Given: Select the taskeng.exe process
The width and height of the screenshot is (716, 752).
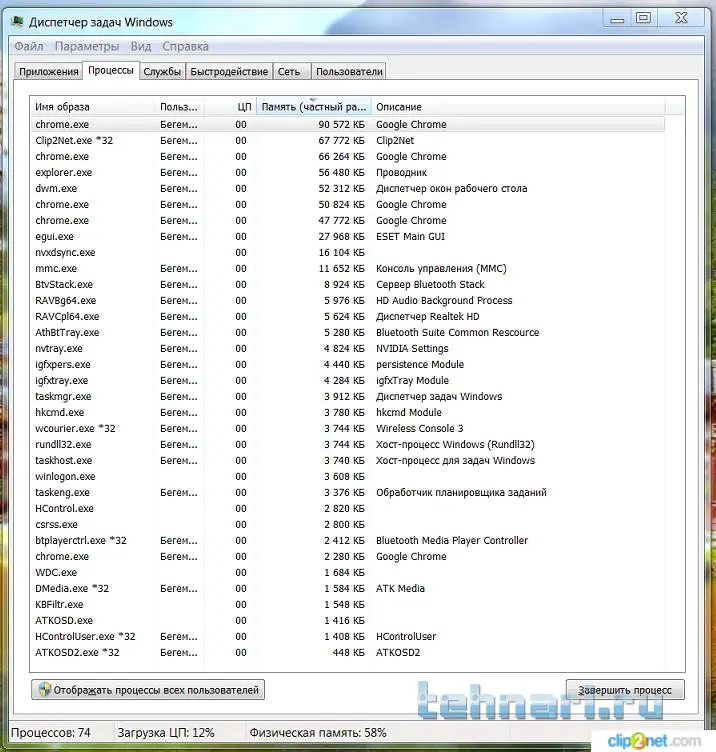Looking at the screenshot, I should click(x=347, y=493).
